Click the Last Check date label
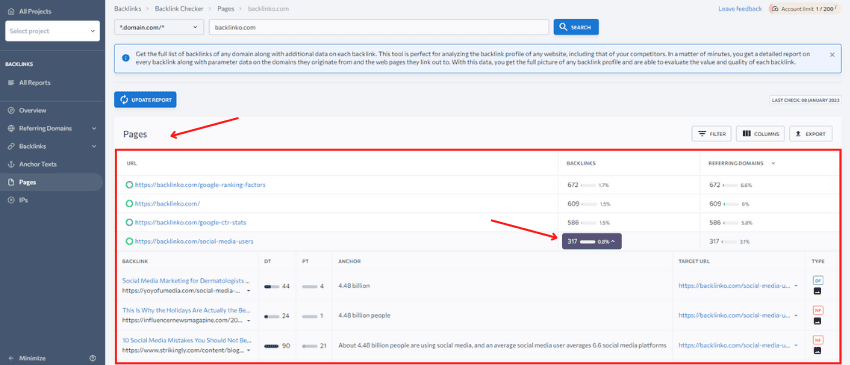Screen dimensions: 850x365 click(x=806, y=100)
